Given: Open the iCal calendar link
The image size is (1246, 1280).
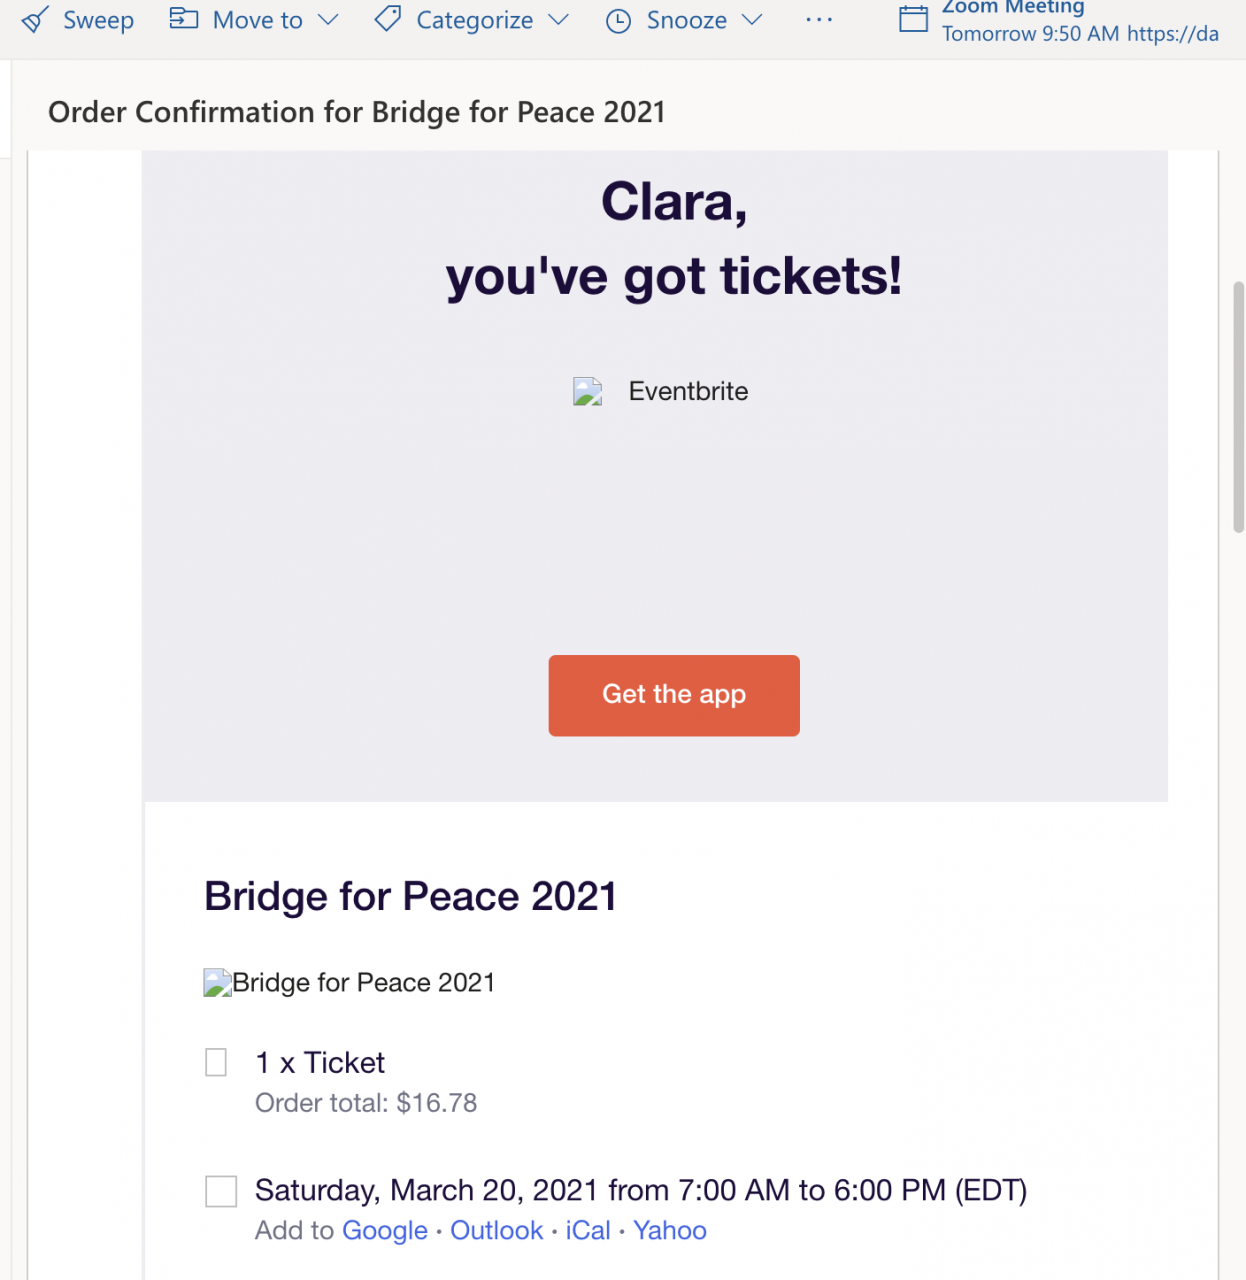Looking at the screenshot, I should pos(588,1231).
